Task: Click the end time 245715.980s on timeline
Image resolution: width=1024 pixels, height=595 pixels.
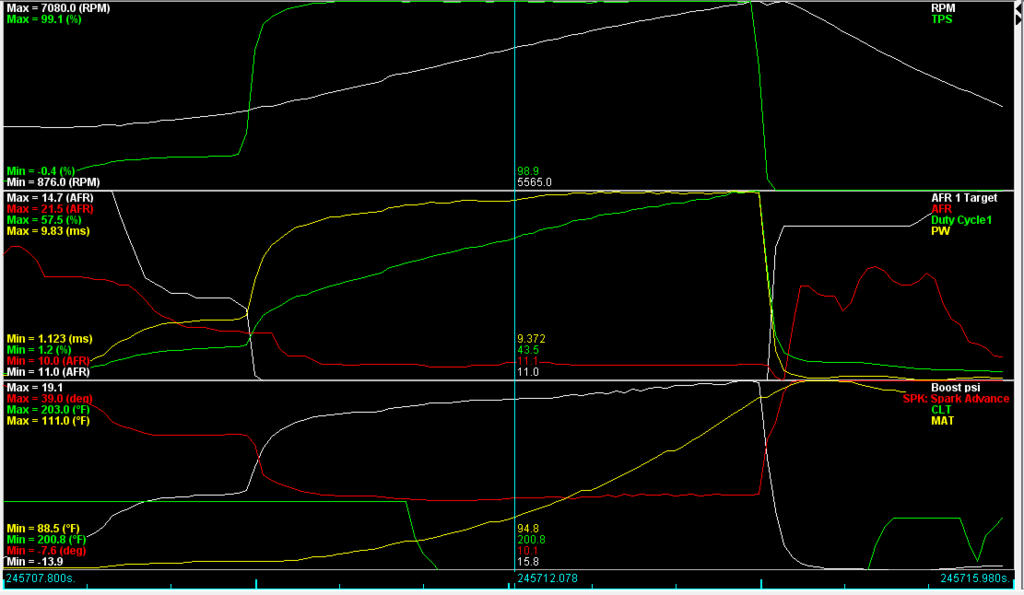Action: coord(979,578)
